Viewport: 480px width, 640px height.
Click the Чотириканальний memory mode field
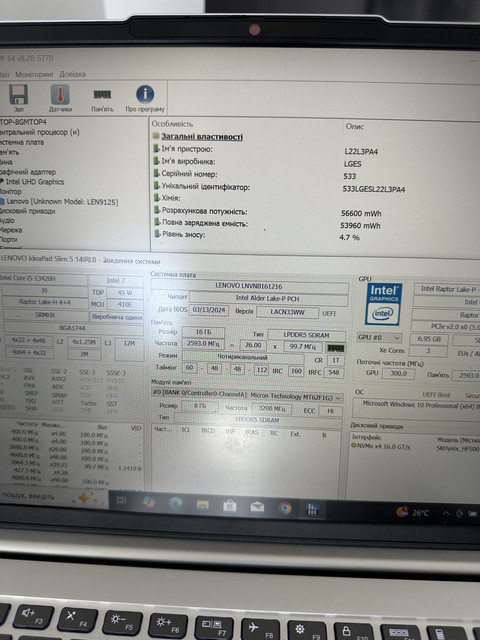tap(243, 357)
